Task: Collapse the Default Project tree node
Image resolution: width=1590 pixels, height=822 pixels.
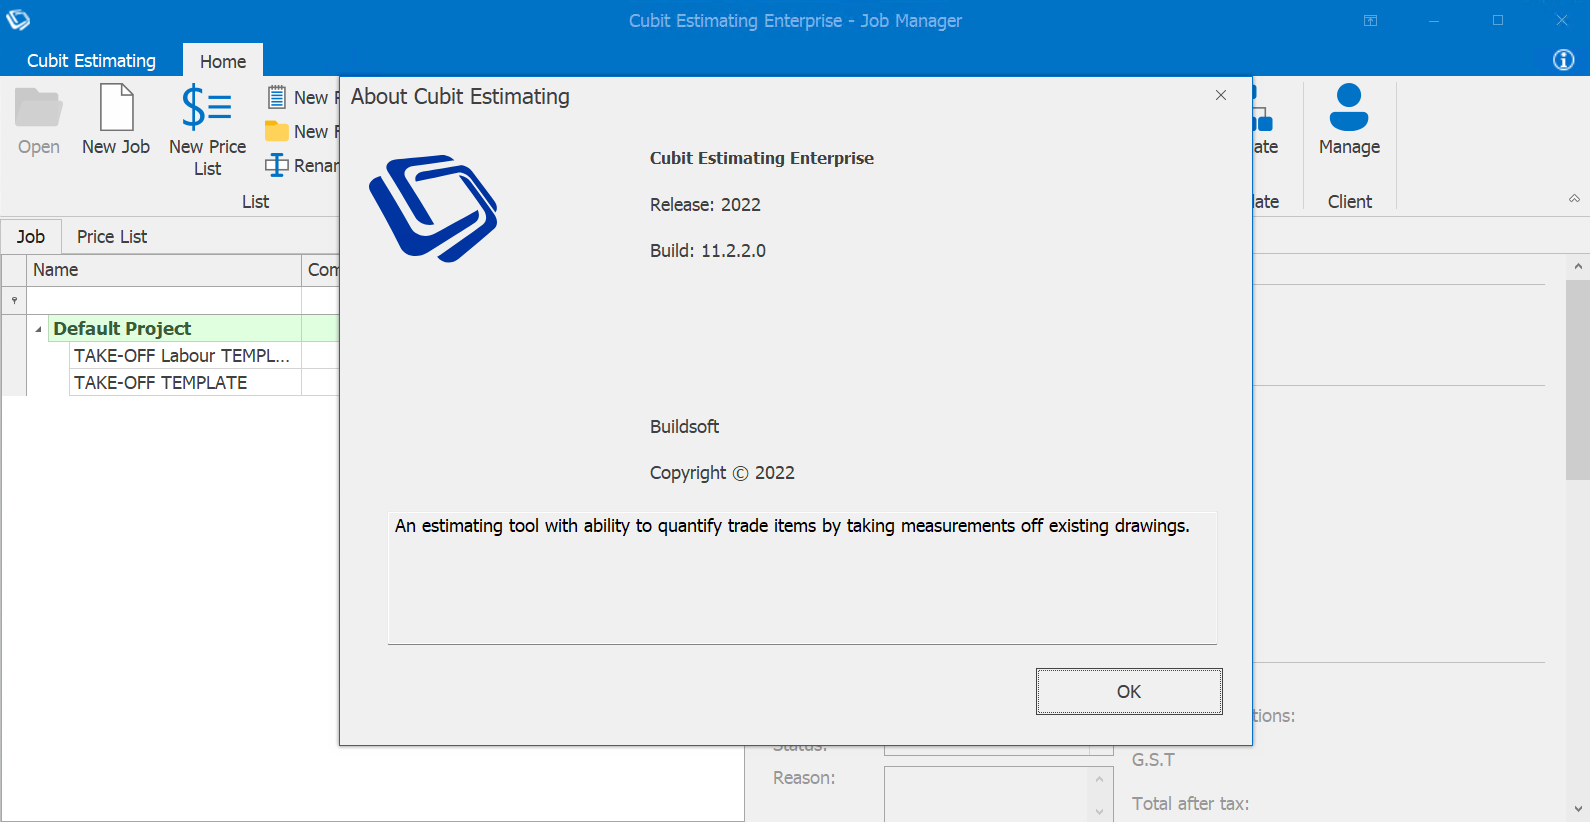Action: pos(38,329)
